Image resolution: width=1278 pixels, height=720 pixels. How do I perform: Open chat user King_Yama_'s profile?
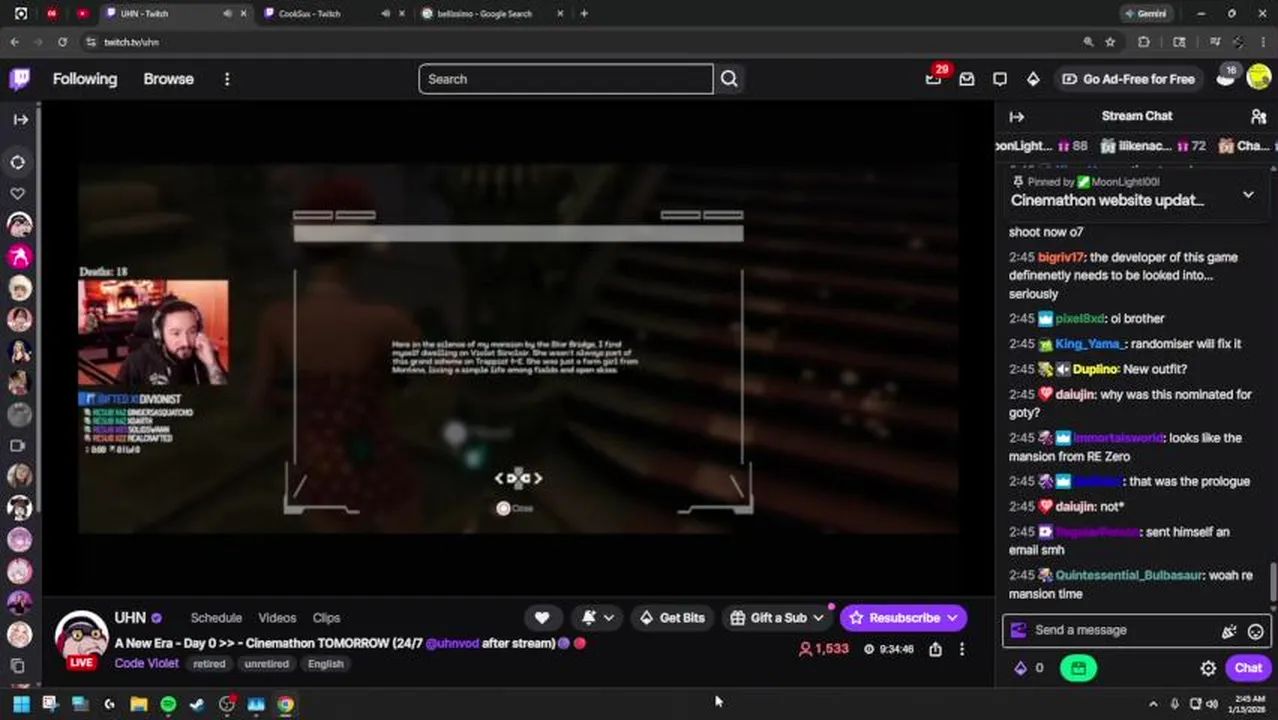[1089, 343]
